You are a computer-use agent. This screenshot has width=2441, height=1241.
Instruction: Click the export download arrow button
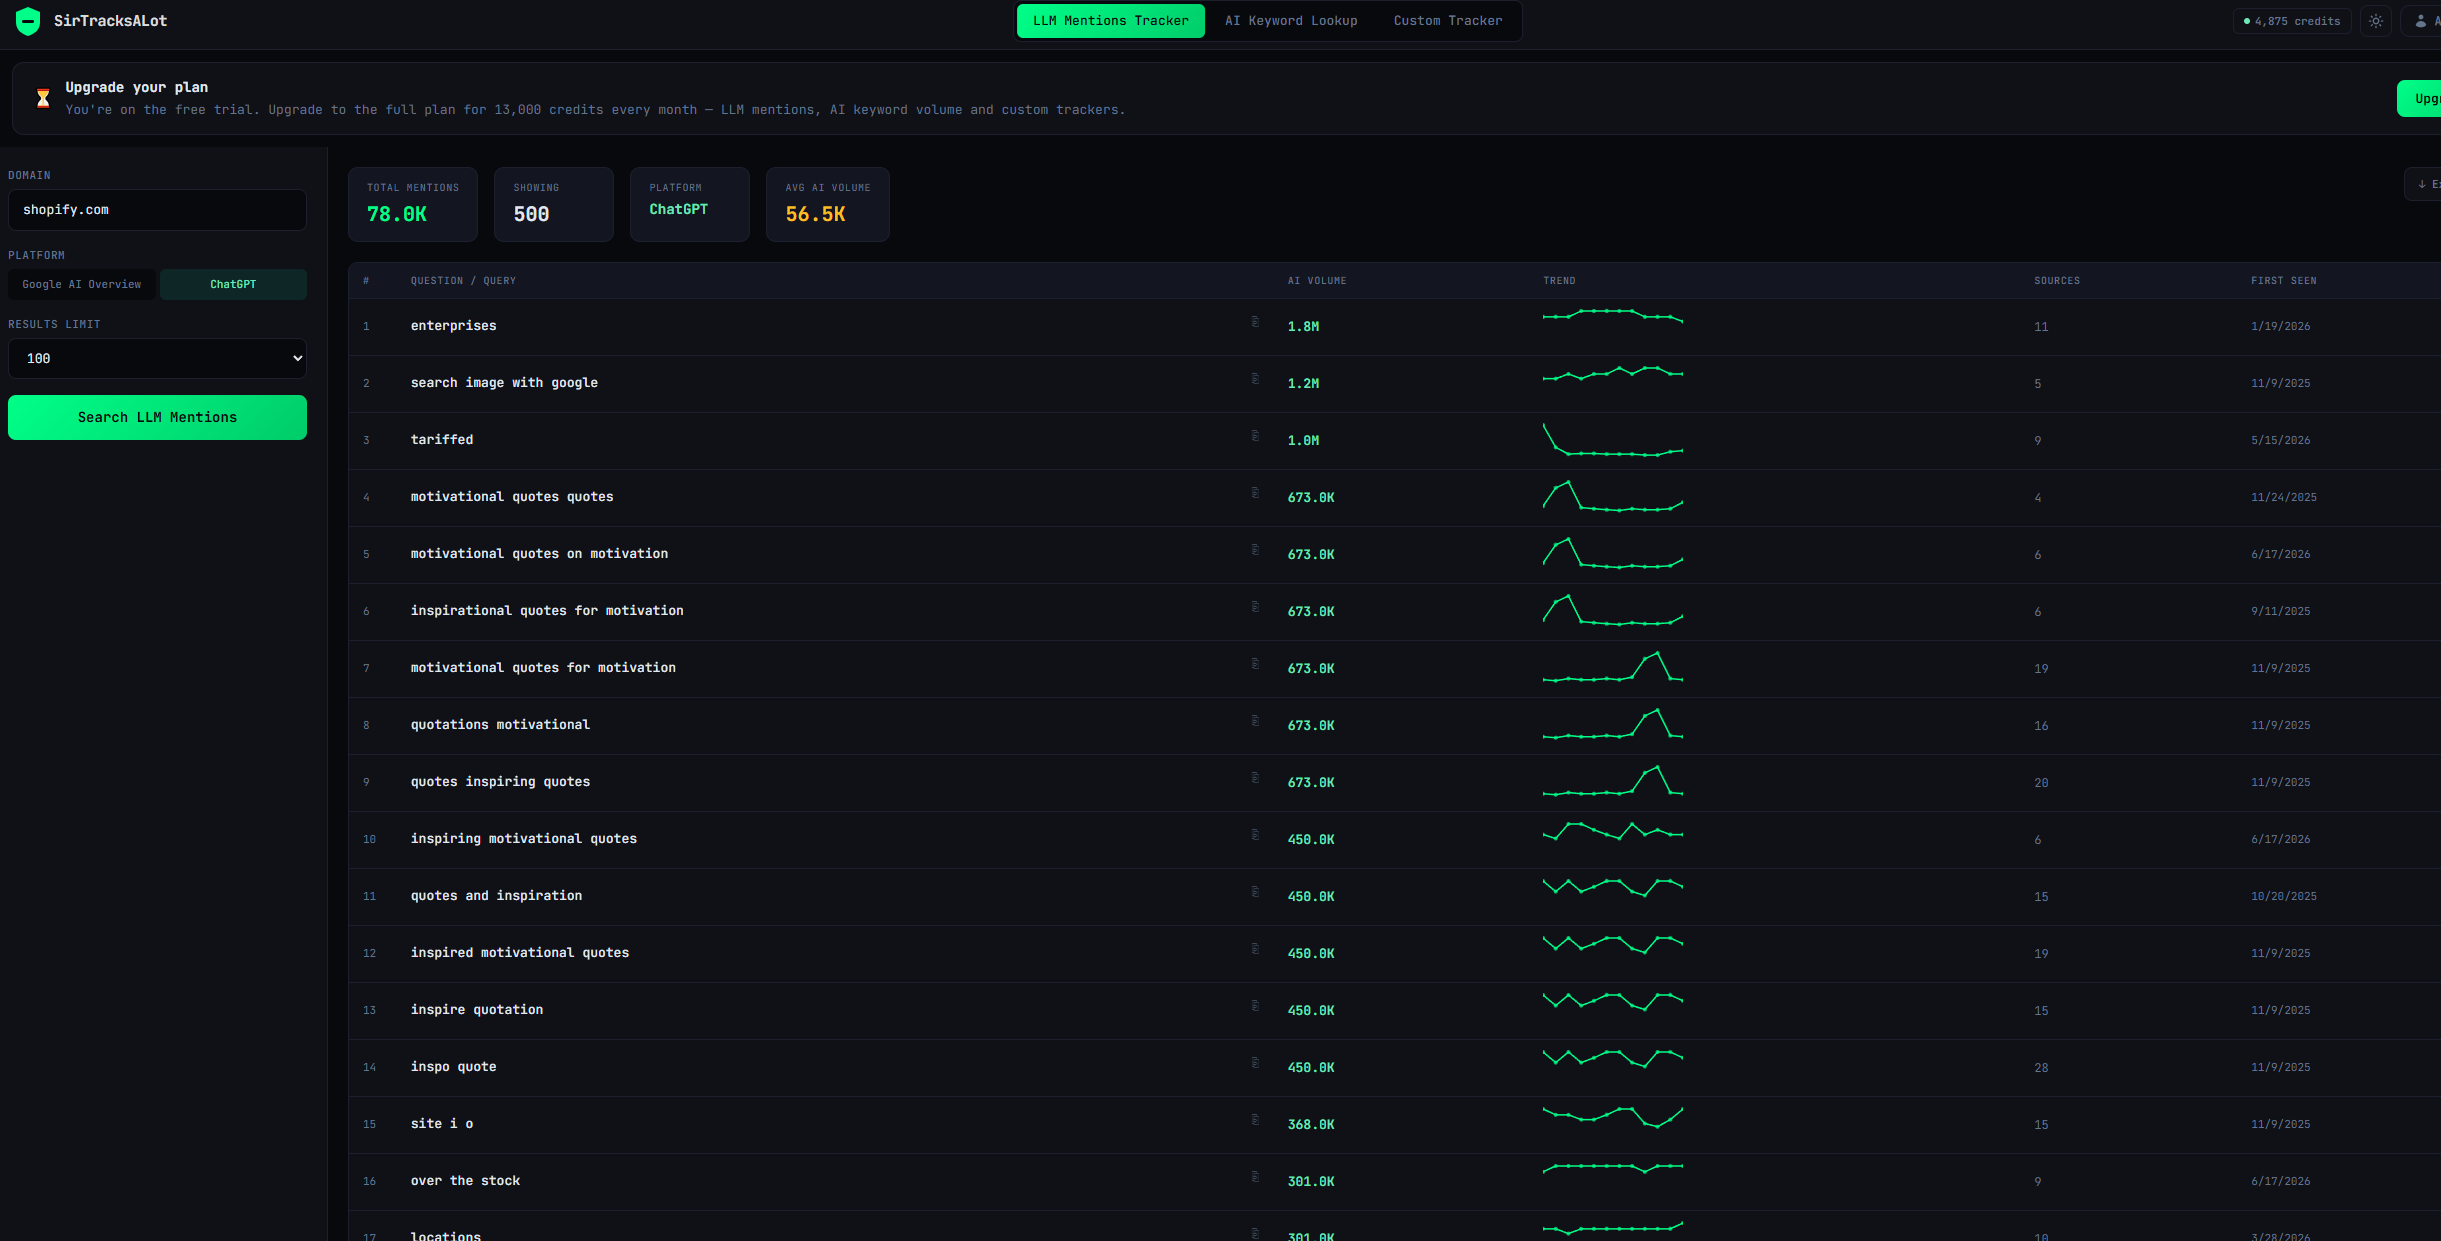[x=2423, y=184]
